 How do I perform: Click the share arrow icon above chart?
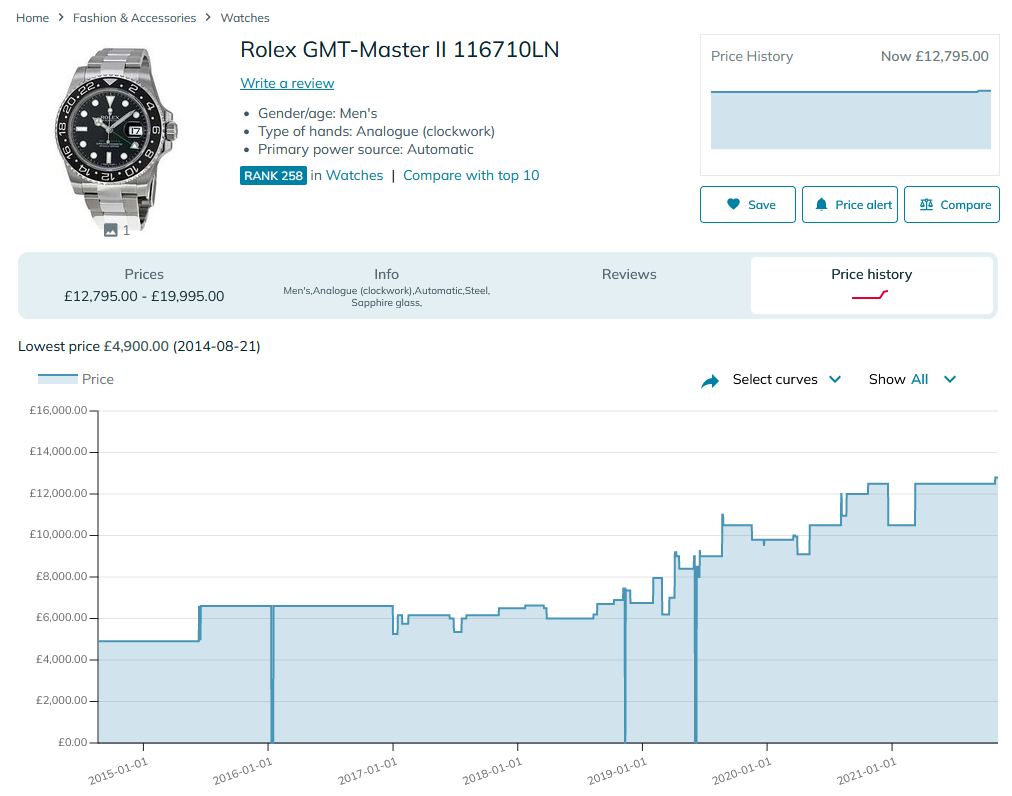710,381
